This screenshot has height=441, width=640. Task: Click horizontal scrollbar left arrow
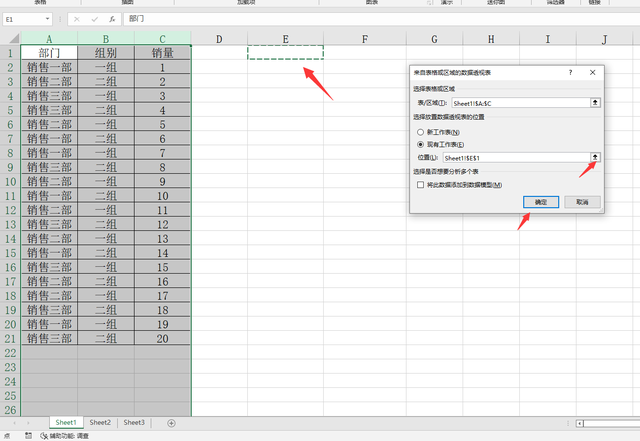point(580,423)
